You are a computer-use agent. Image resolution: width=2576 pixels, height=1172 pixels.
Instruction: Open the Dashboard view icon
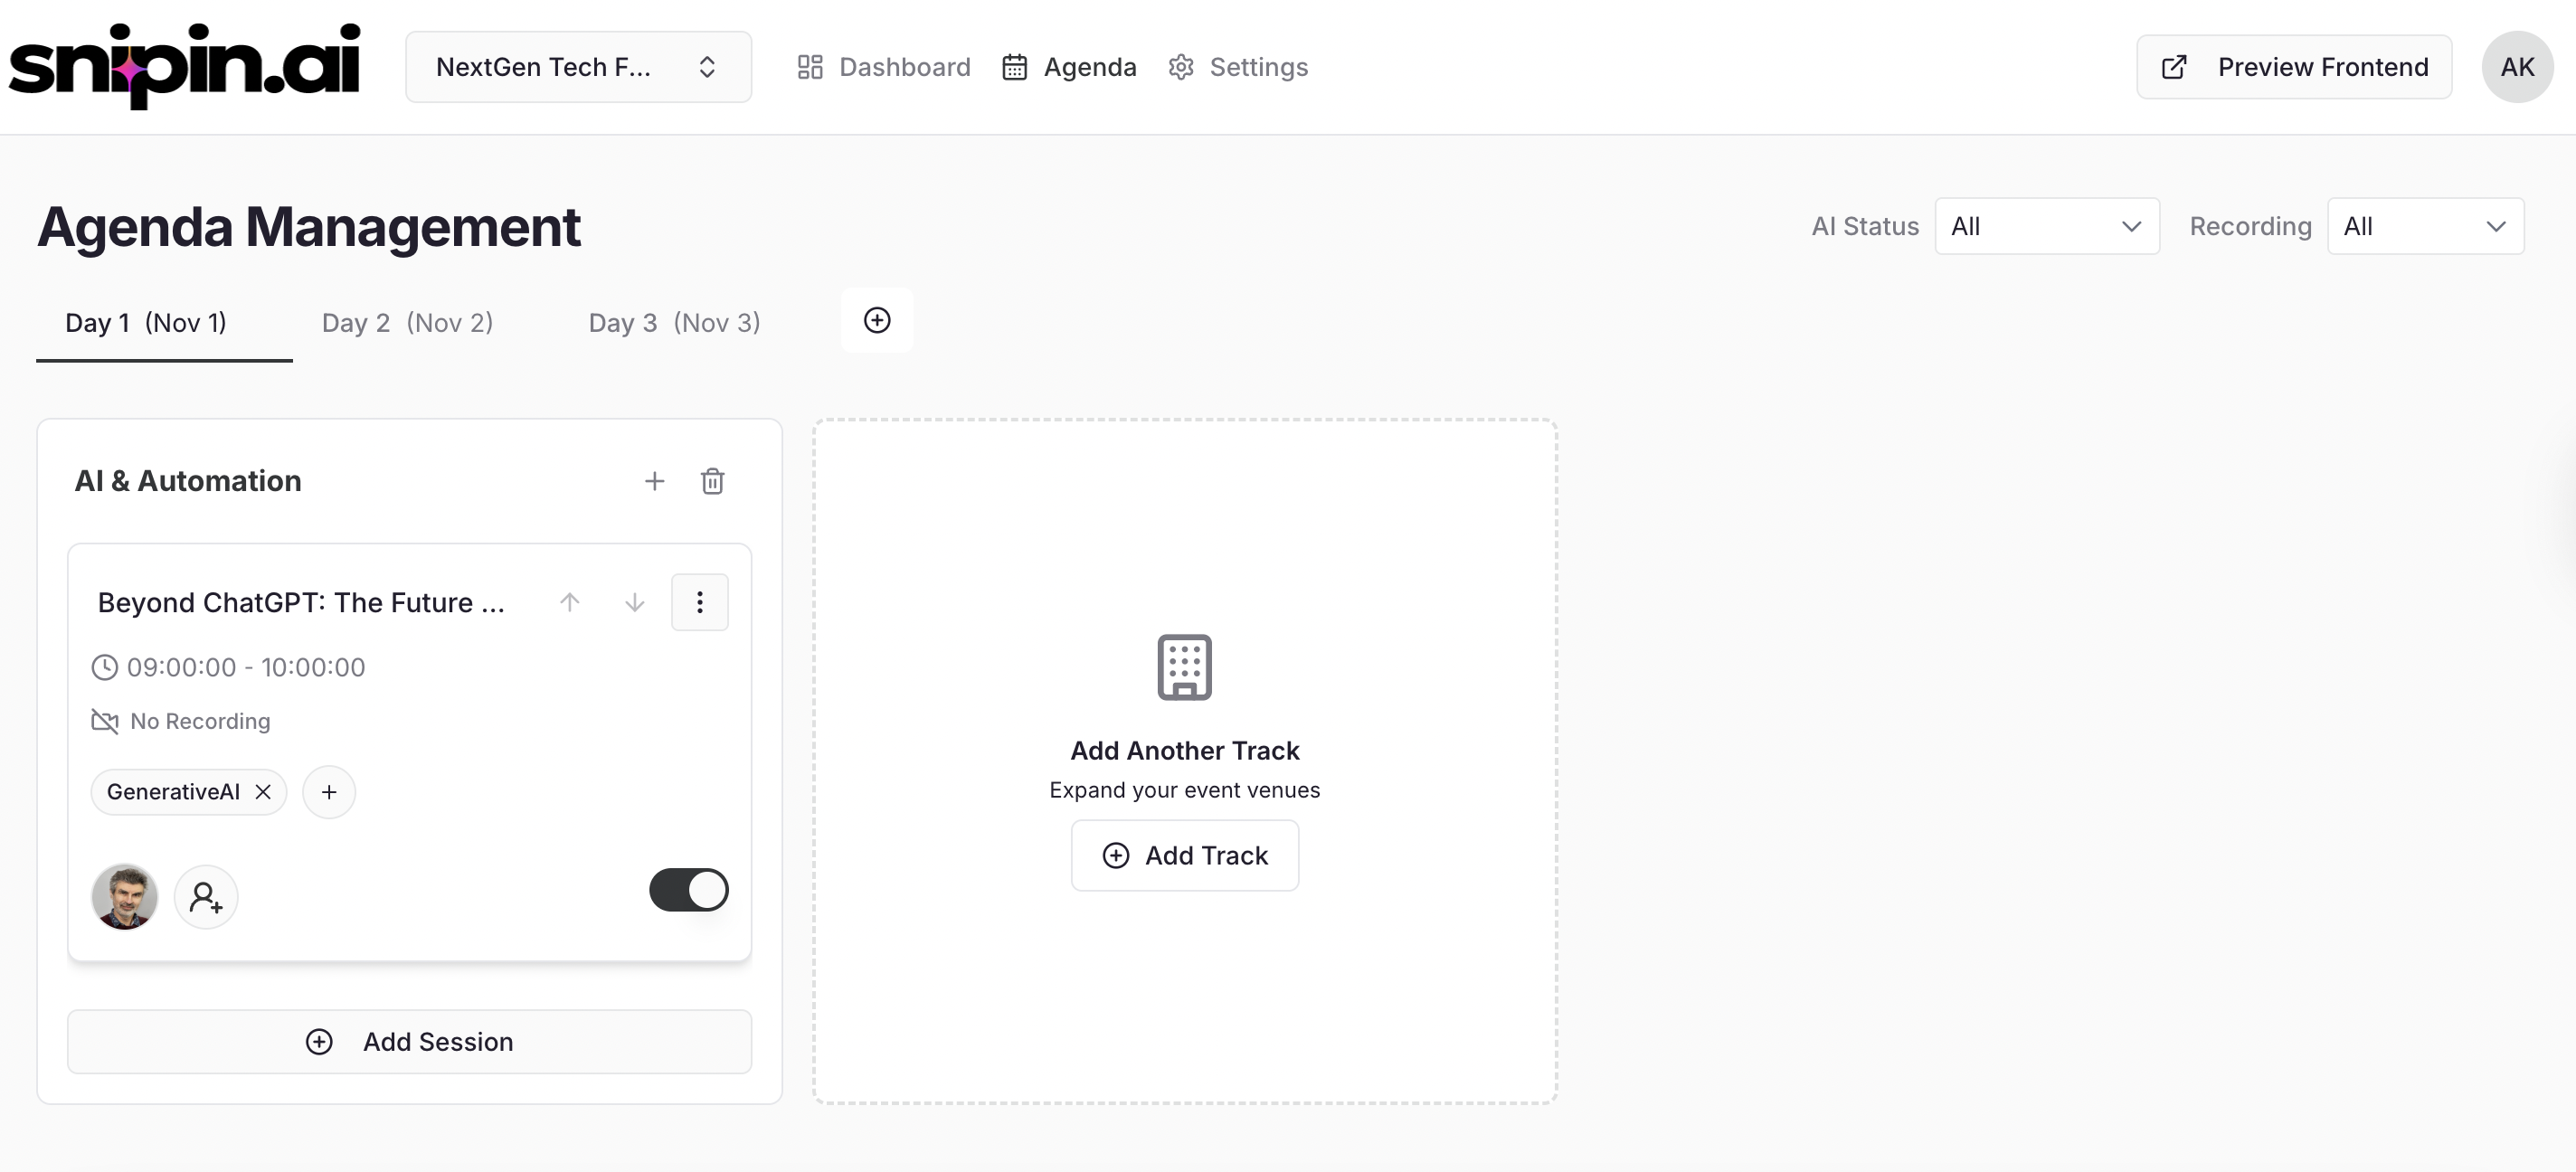(811, 66)
